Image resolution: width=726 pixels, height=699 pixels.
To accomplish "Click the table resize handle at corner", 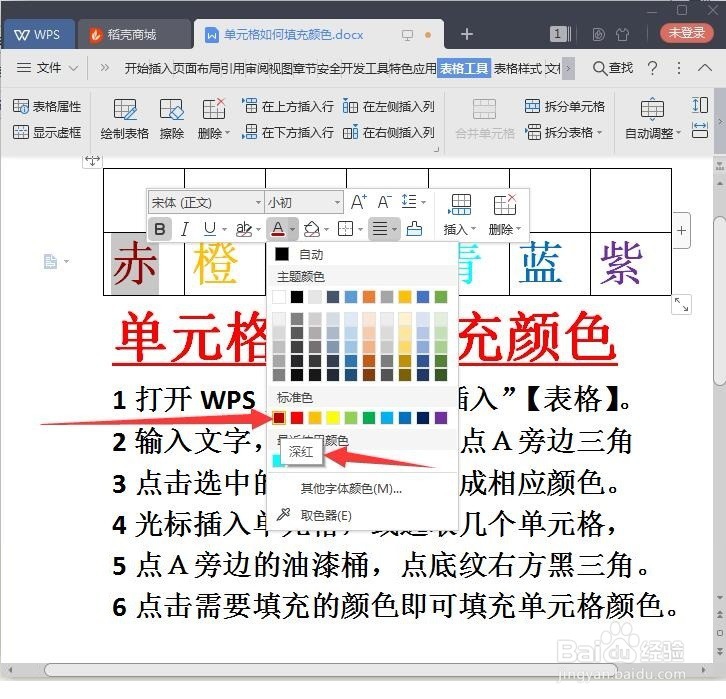I will (681, 305).
